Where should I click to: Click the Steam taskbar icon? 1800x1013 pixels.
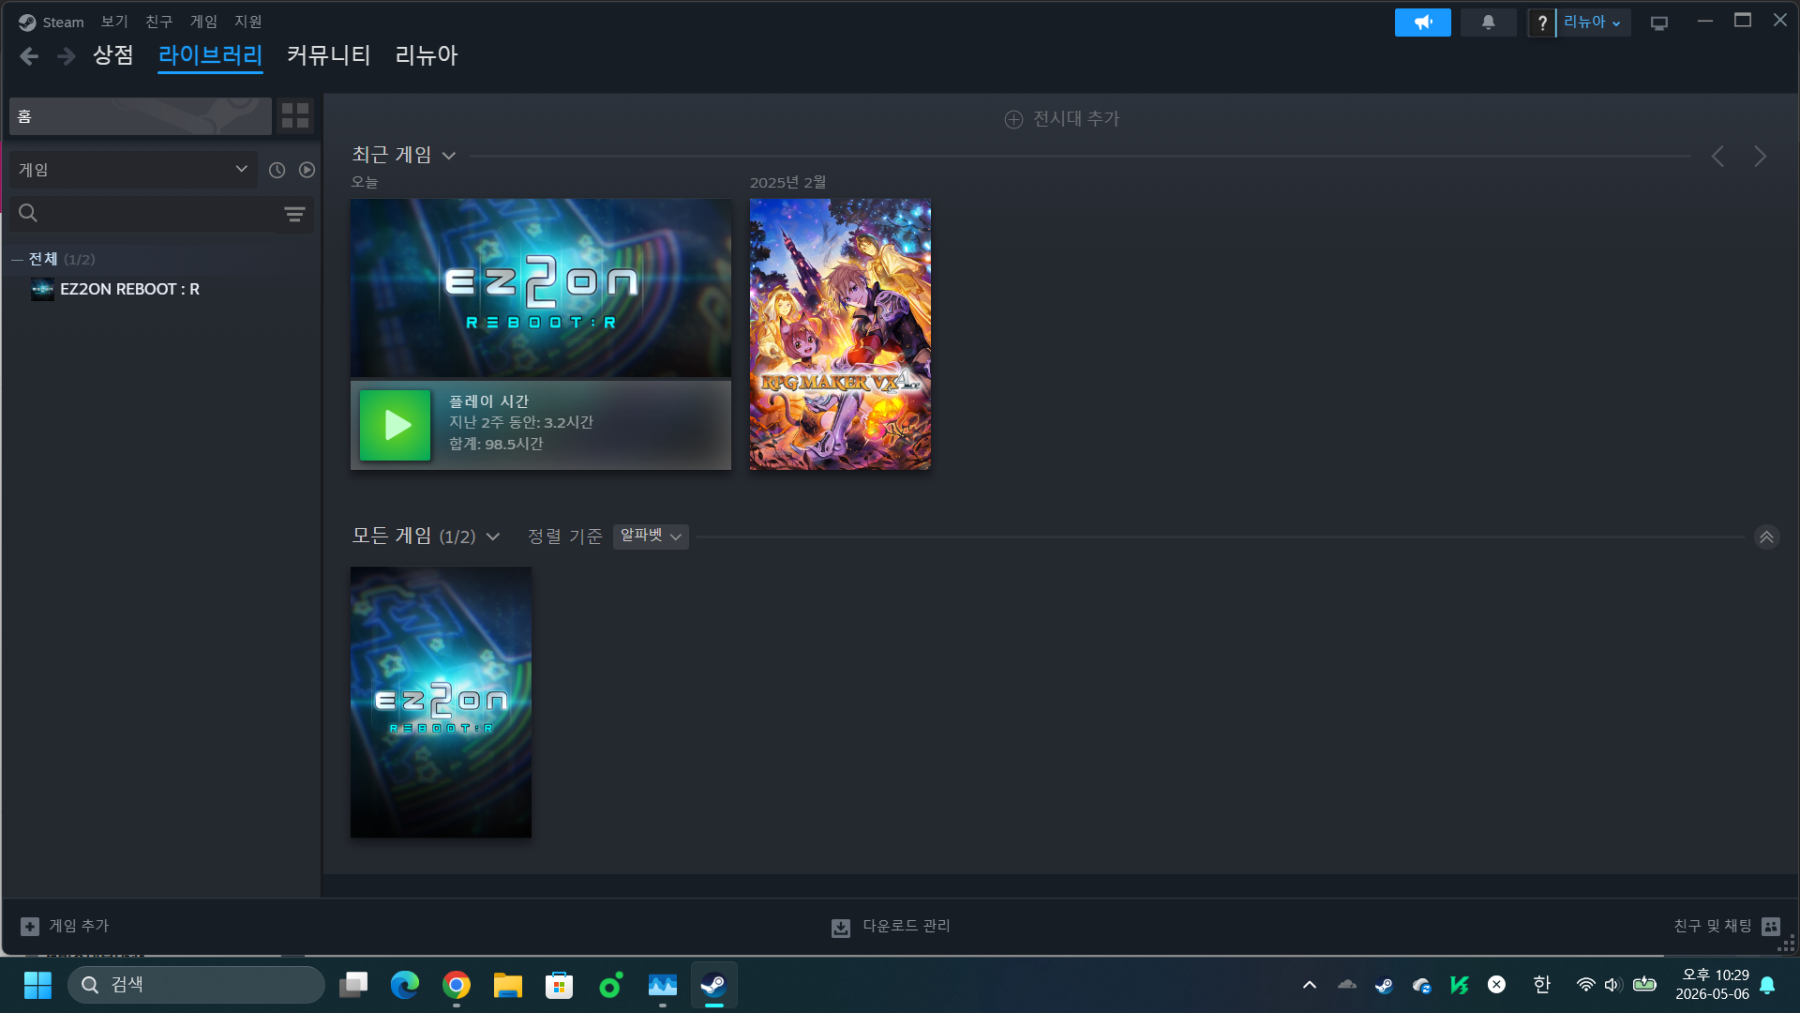coord(713,985)
